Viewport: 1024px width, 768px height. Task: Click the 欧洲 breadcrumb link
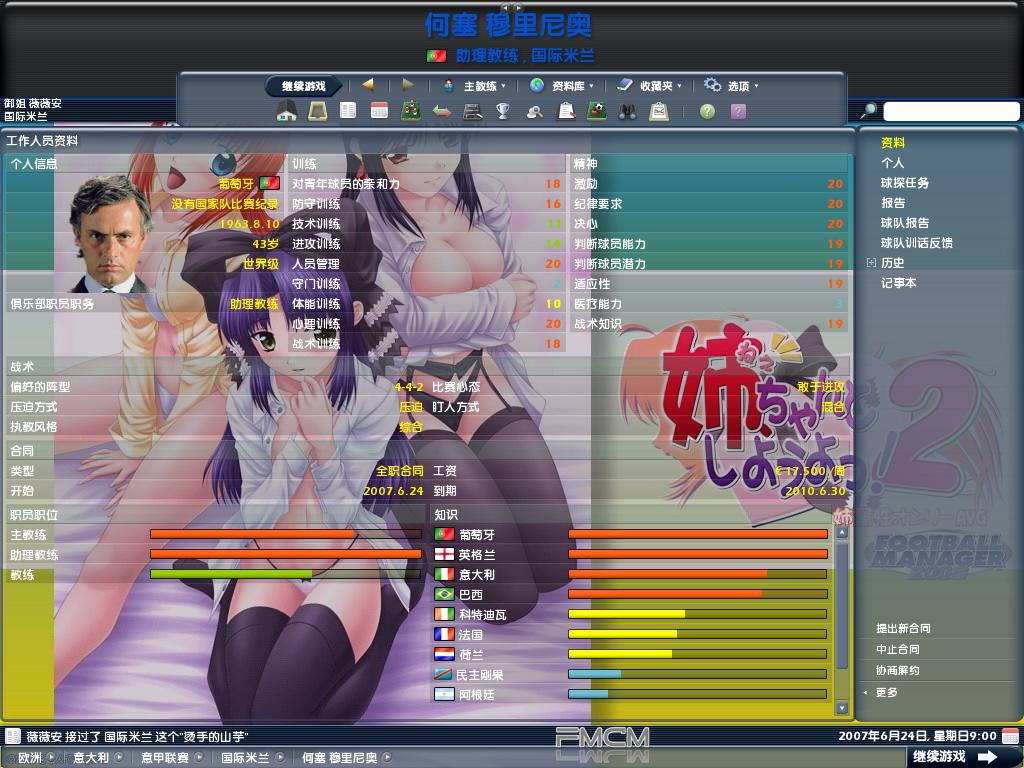(30, 758)
